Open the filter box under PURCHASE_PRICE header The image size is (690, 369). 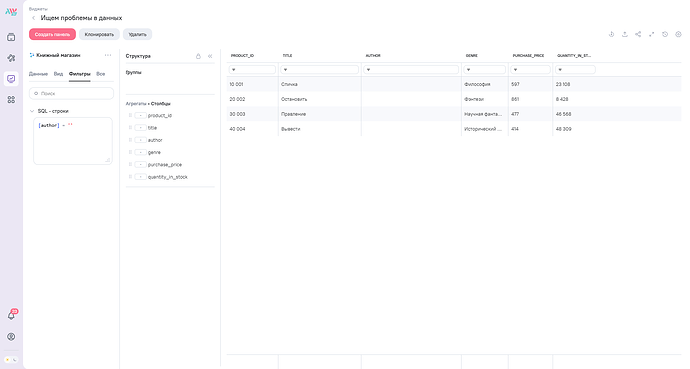530,69
